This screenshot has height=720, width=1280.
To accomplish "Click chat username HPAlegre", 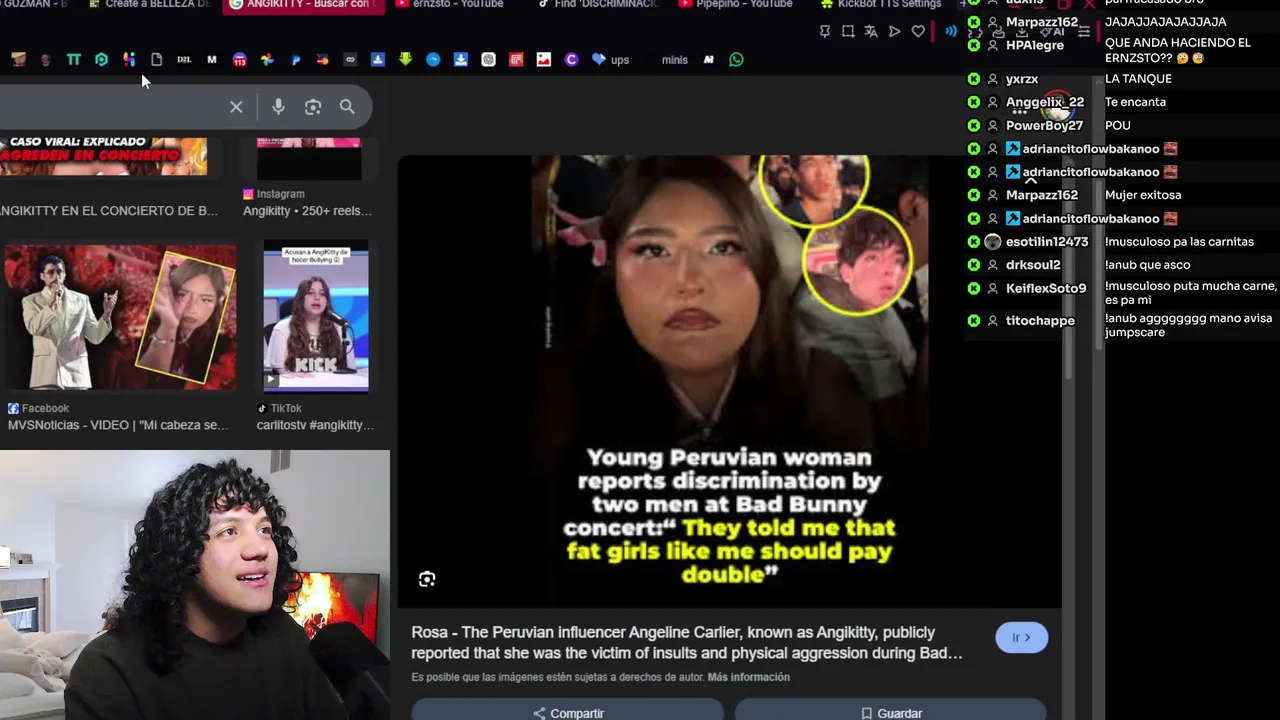I will (1035, 45).
